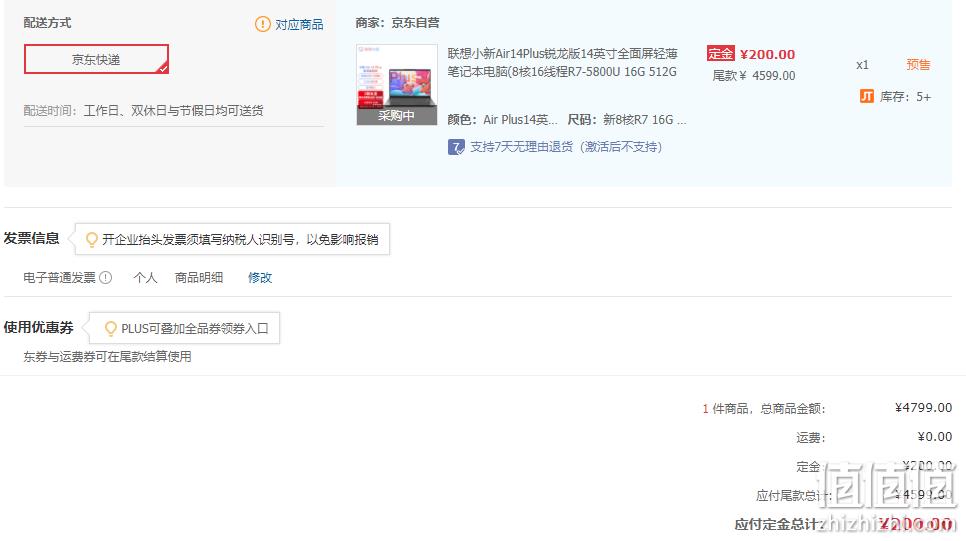Click the 预售 presale label

[x=918, y=65]
